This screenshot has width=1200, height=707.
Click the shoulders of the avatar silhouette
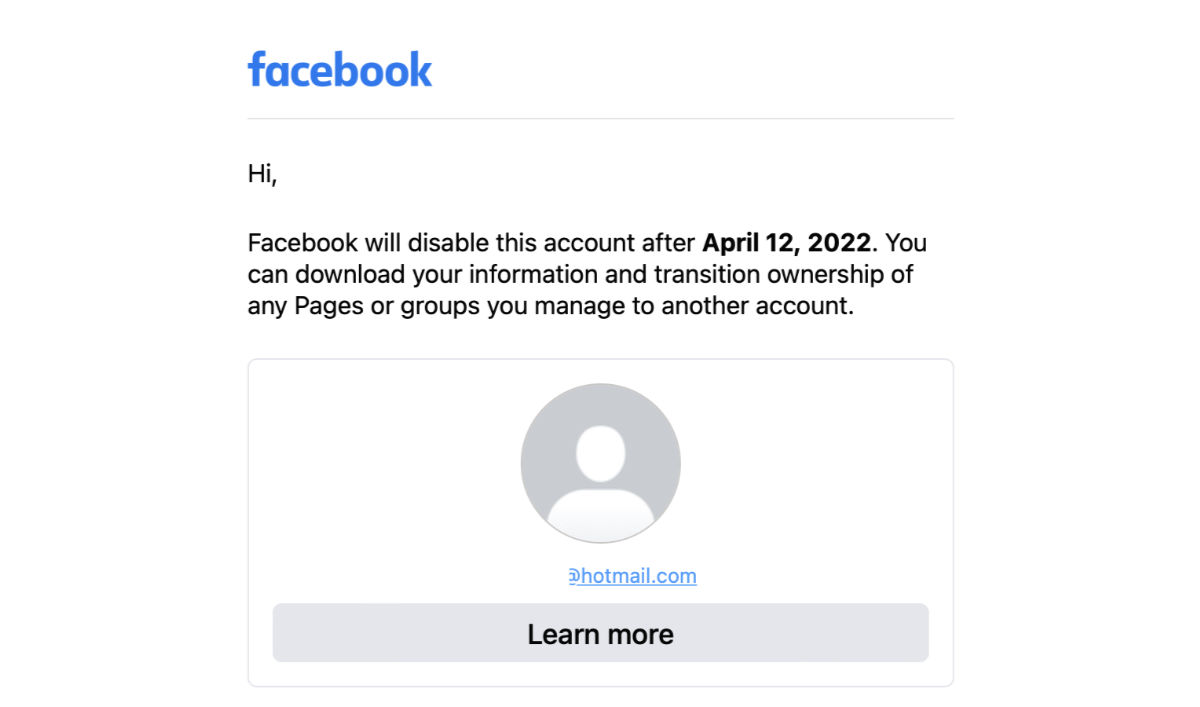pos(600,514)
